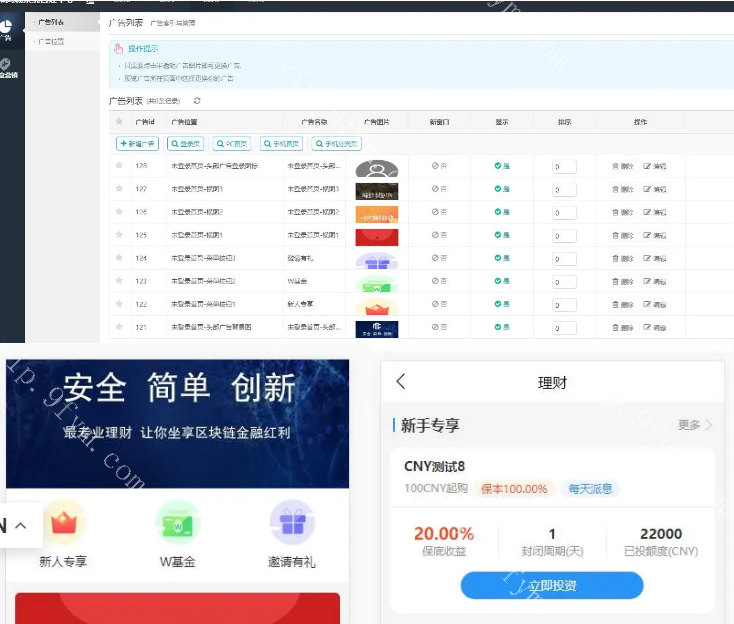Click the 排序 input field for ad 128
This screenshot has width=734, height=624.
tap(564, 167)
